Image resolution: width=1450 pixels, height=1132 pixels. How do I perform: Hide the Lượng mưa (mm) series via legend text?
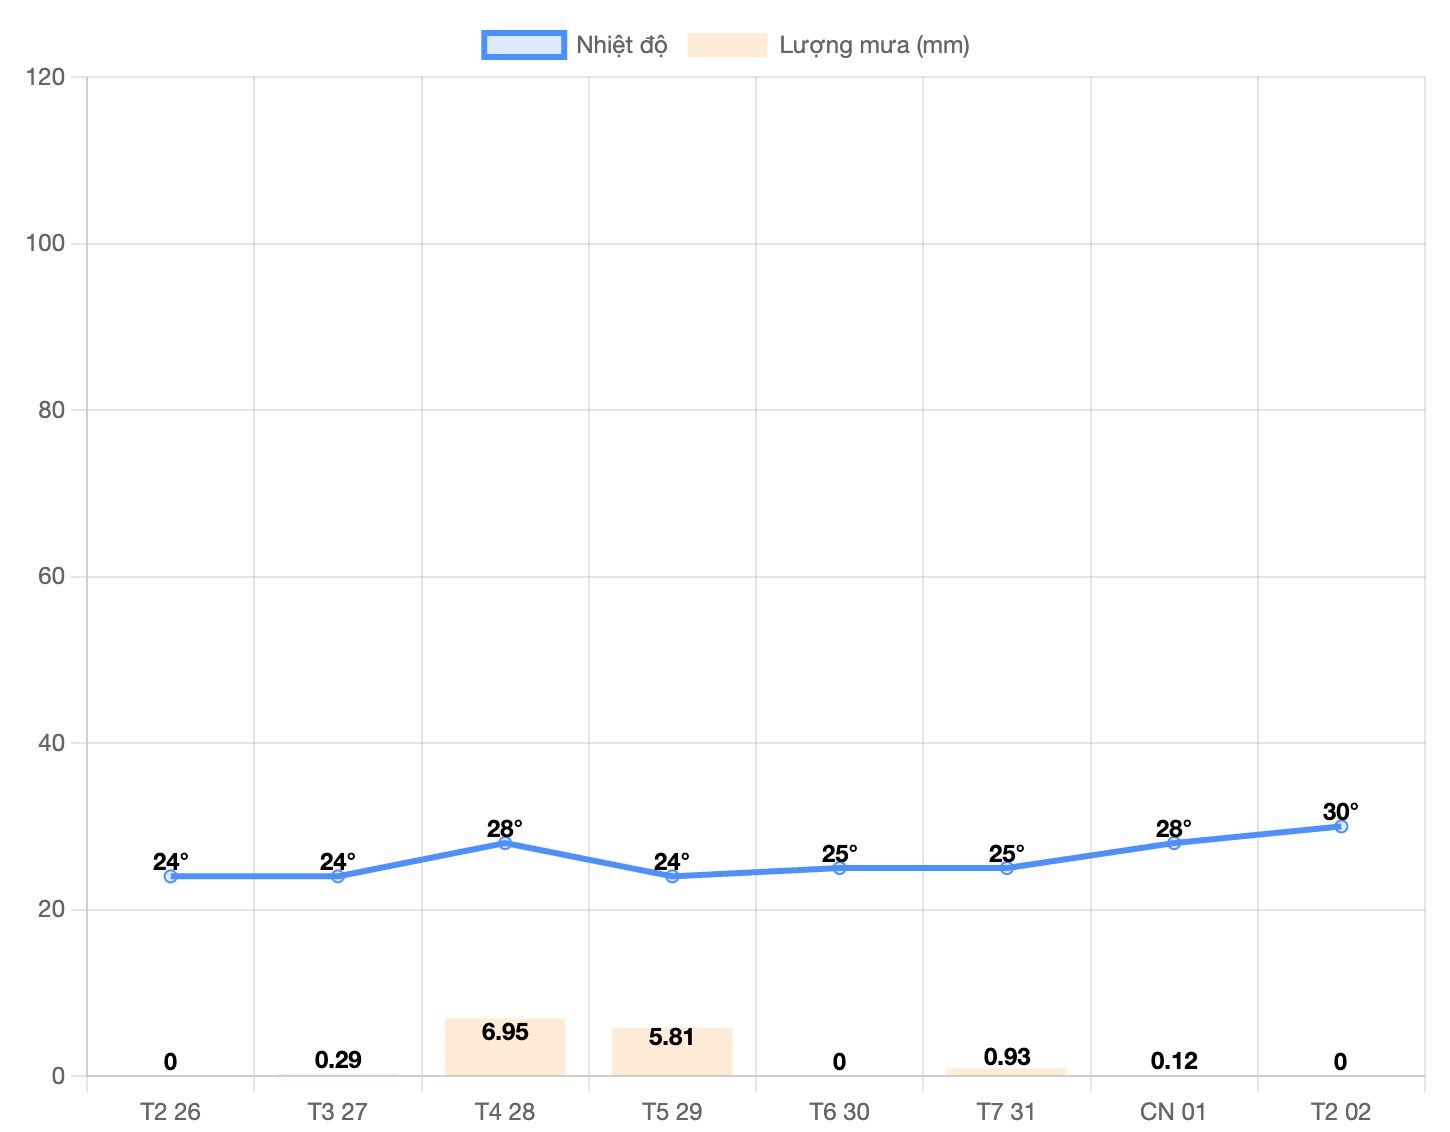click(x=874, y=45)
